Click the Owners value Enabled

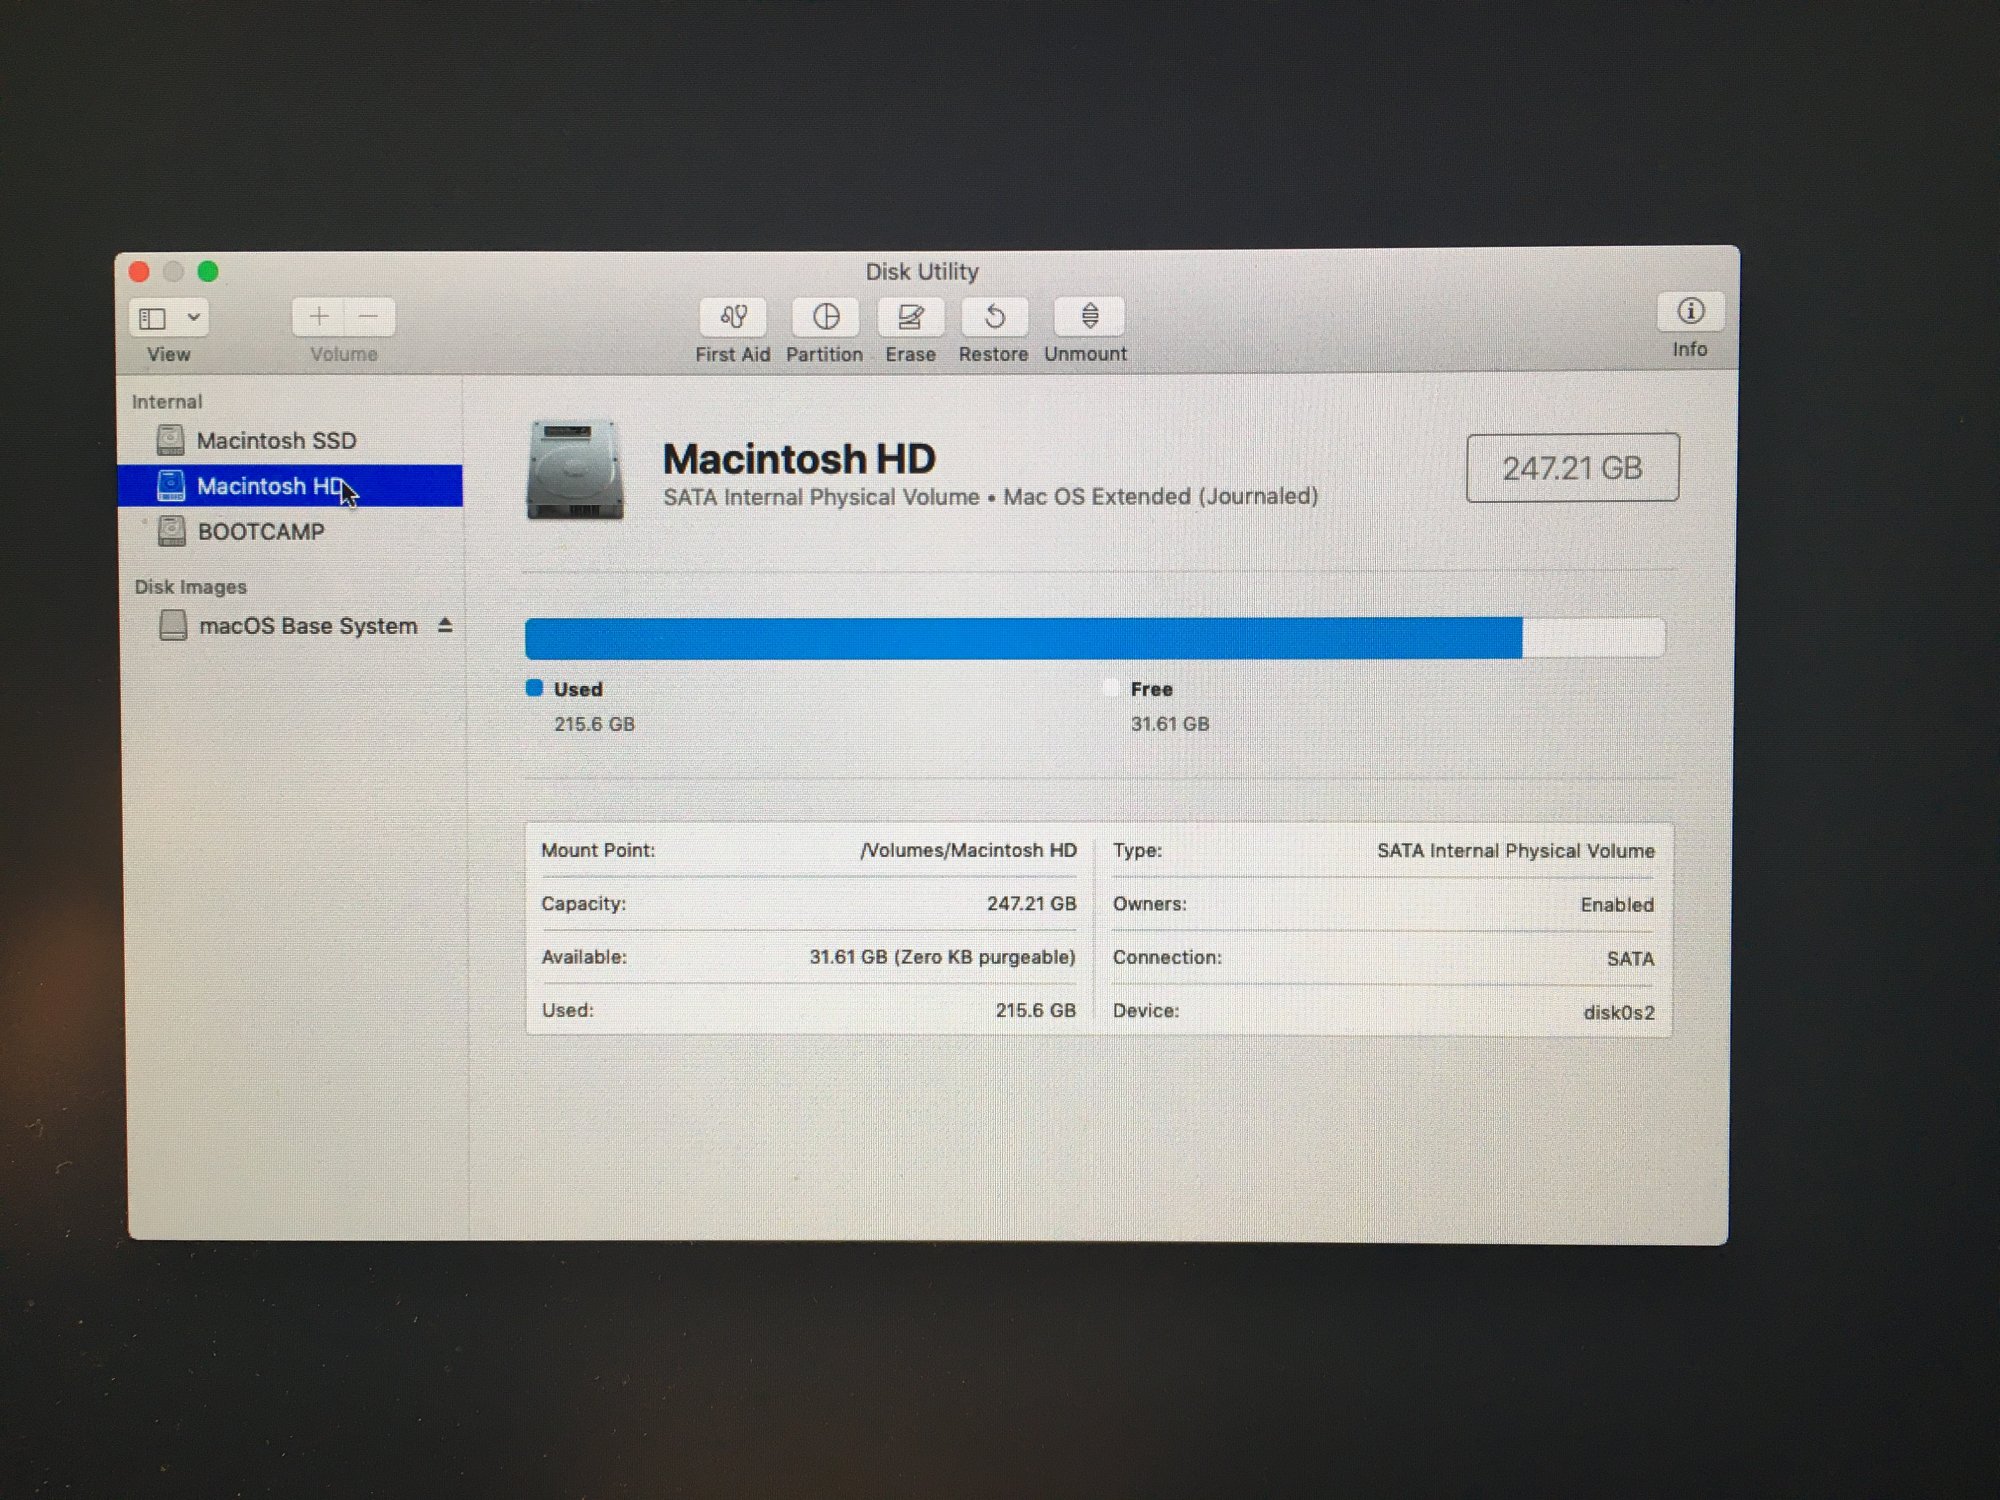(1617, 905)
